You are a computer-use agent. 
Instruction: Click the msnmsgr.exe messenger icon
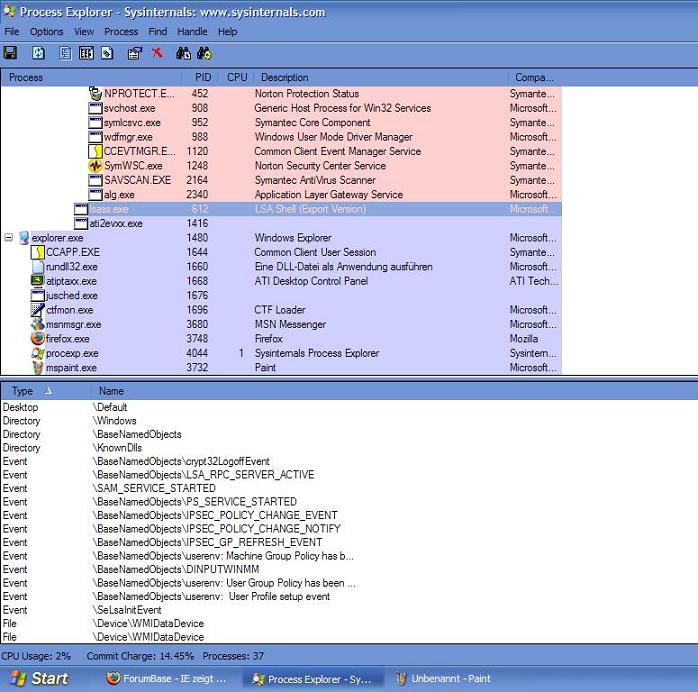[x=37, y=324]
